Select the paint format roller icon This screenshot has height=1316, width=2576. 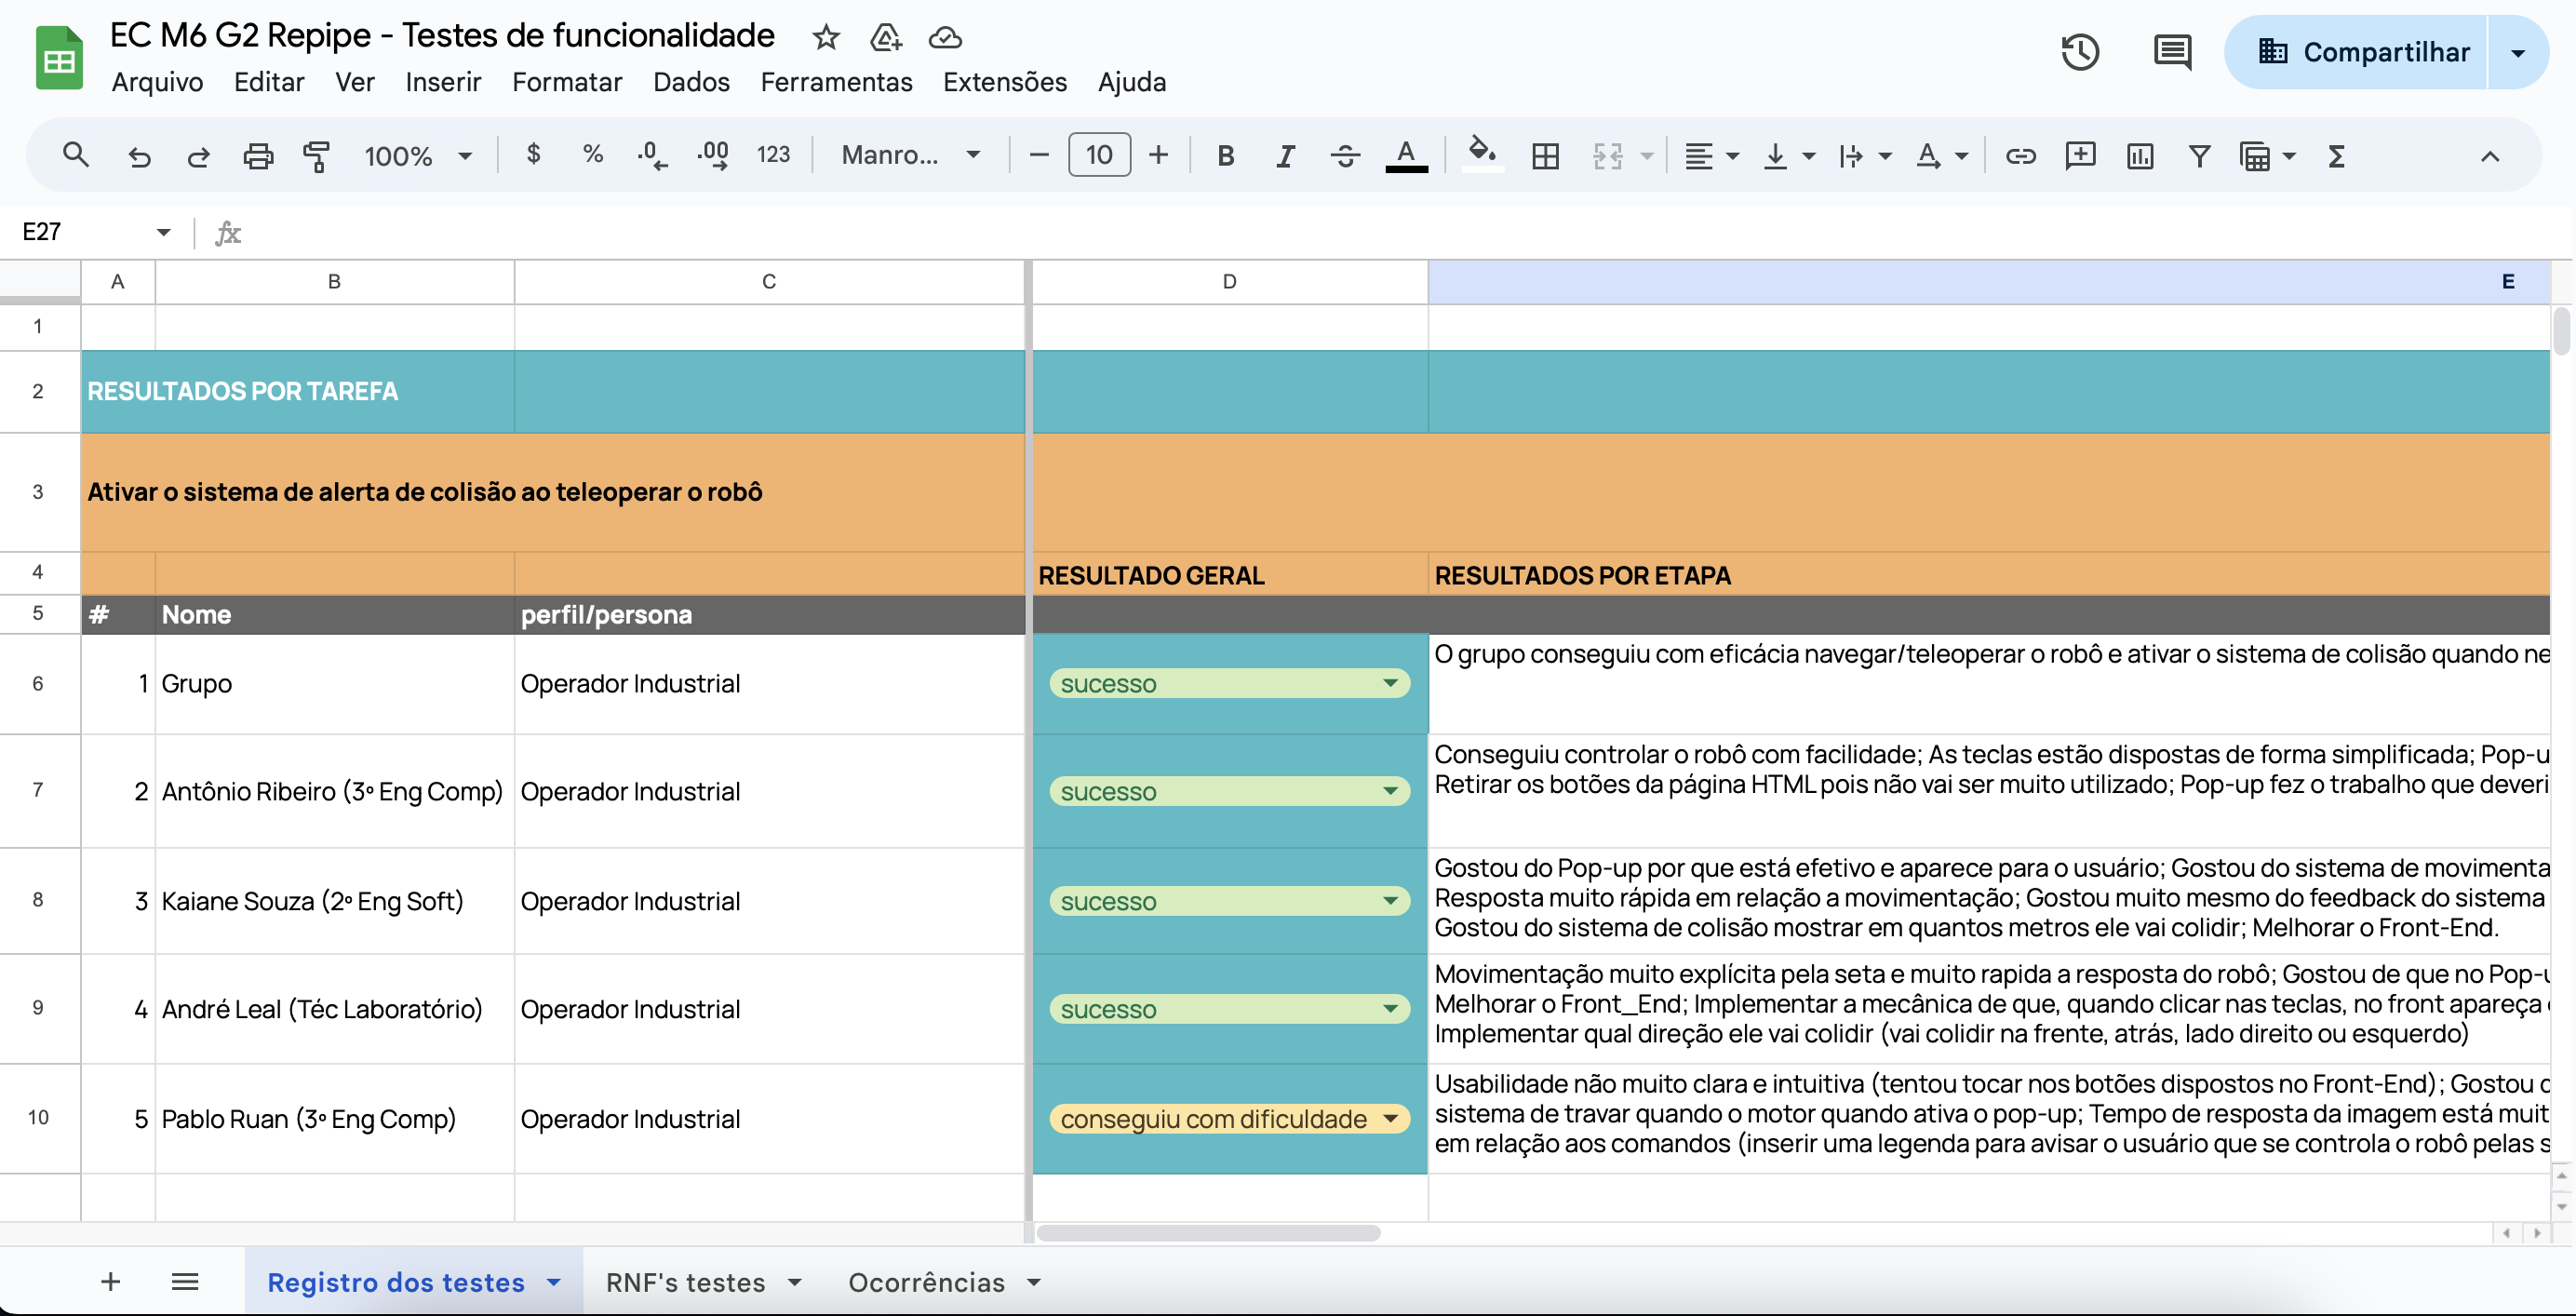tap(316, 156)
